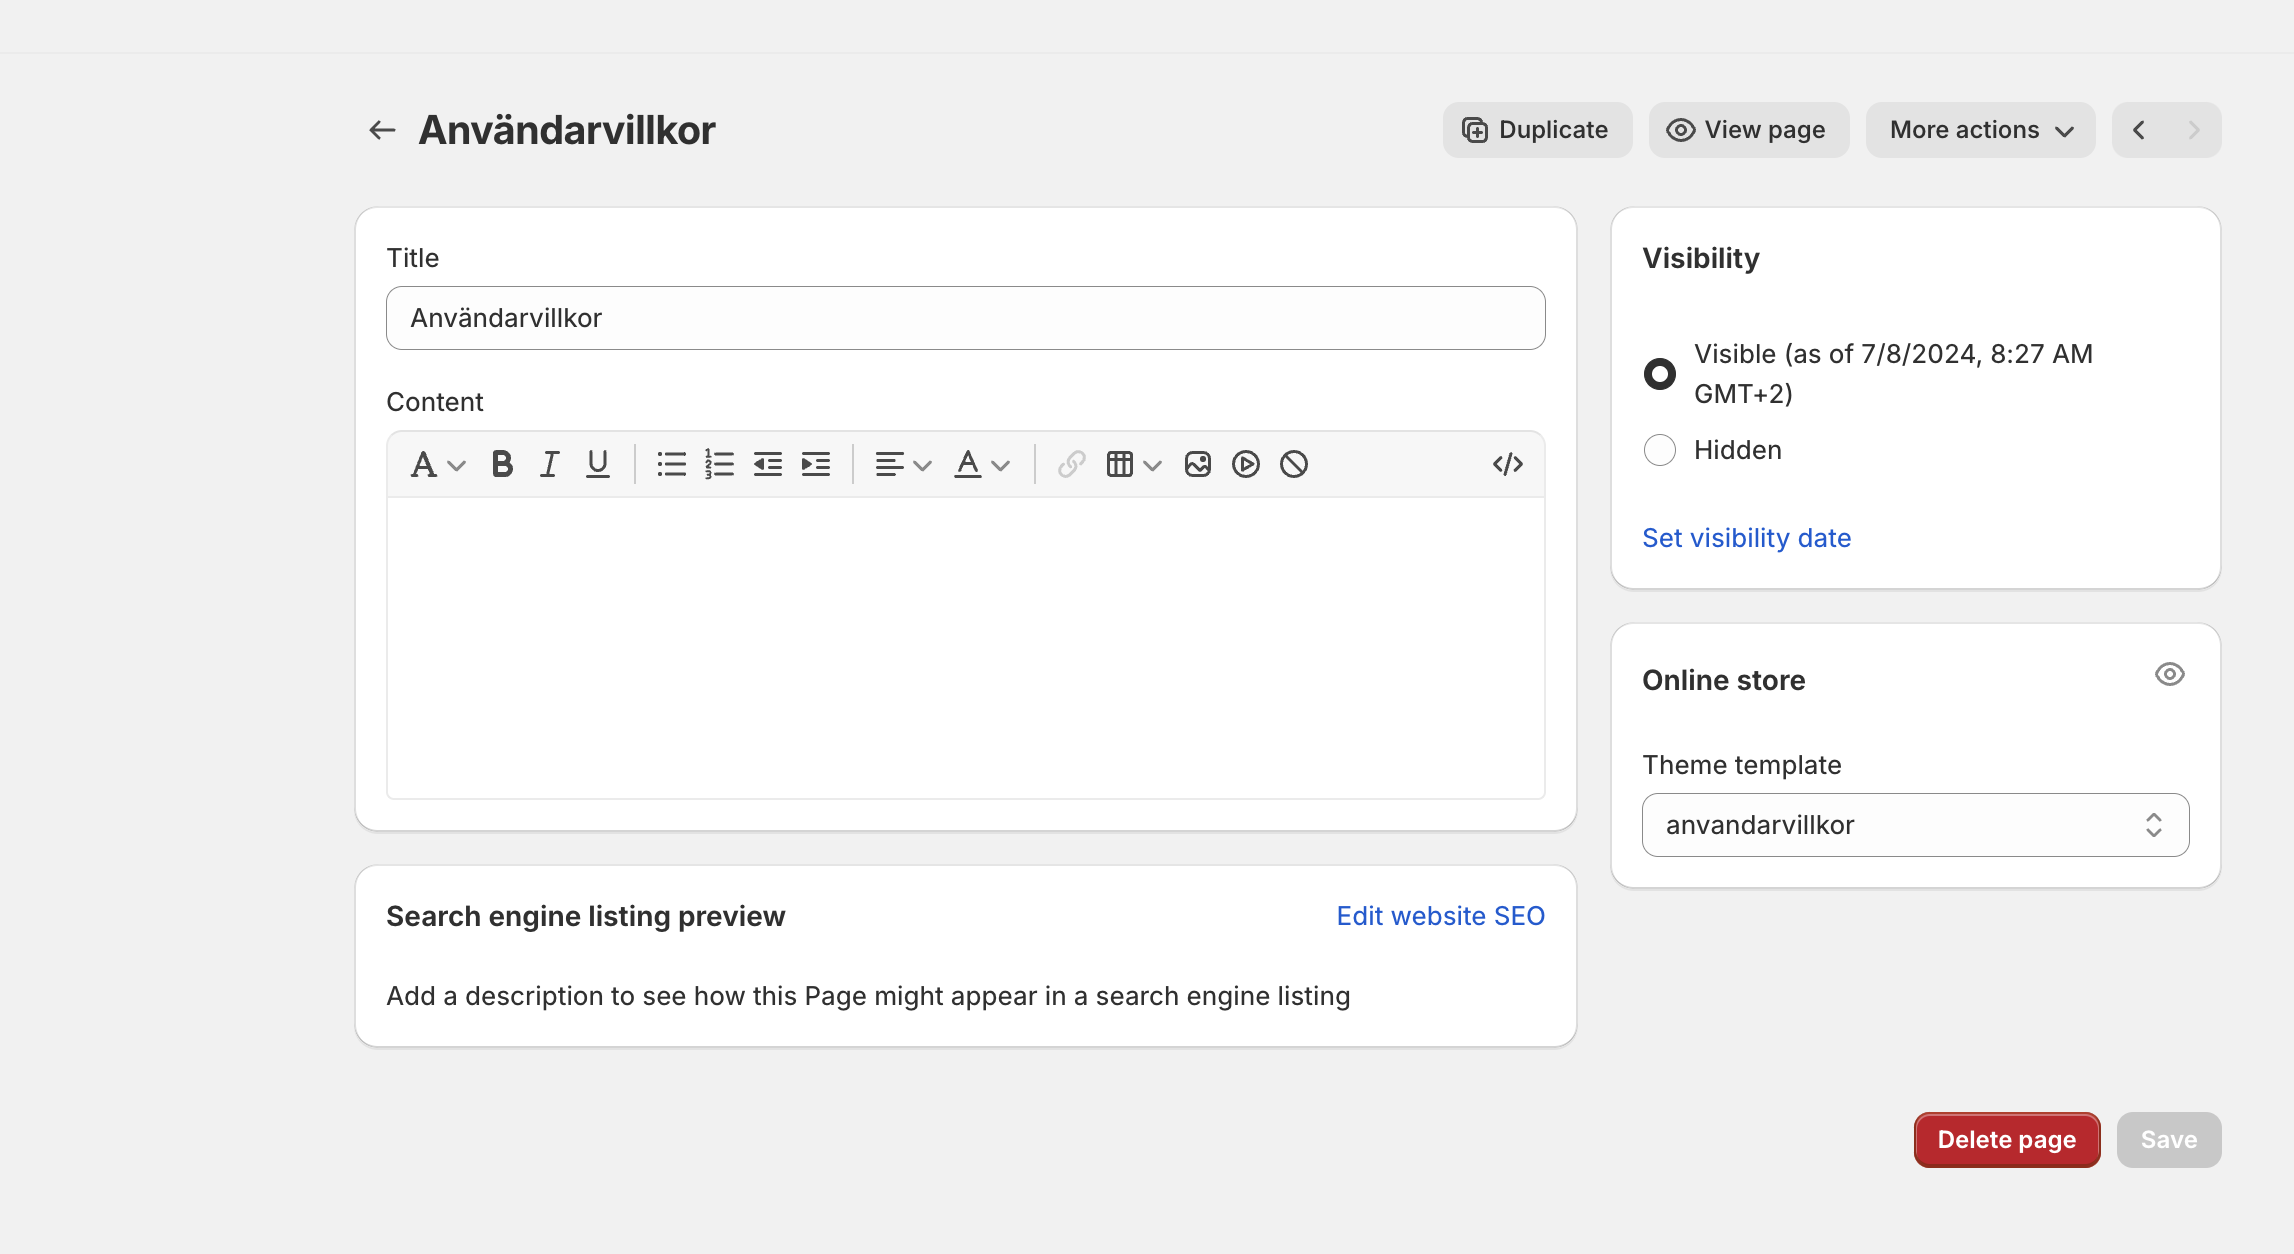Click the Delete page button

click(2006, 1140)
